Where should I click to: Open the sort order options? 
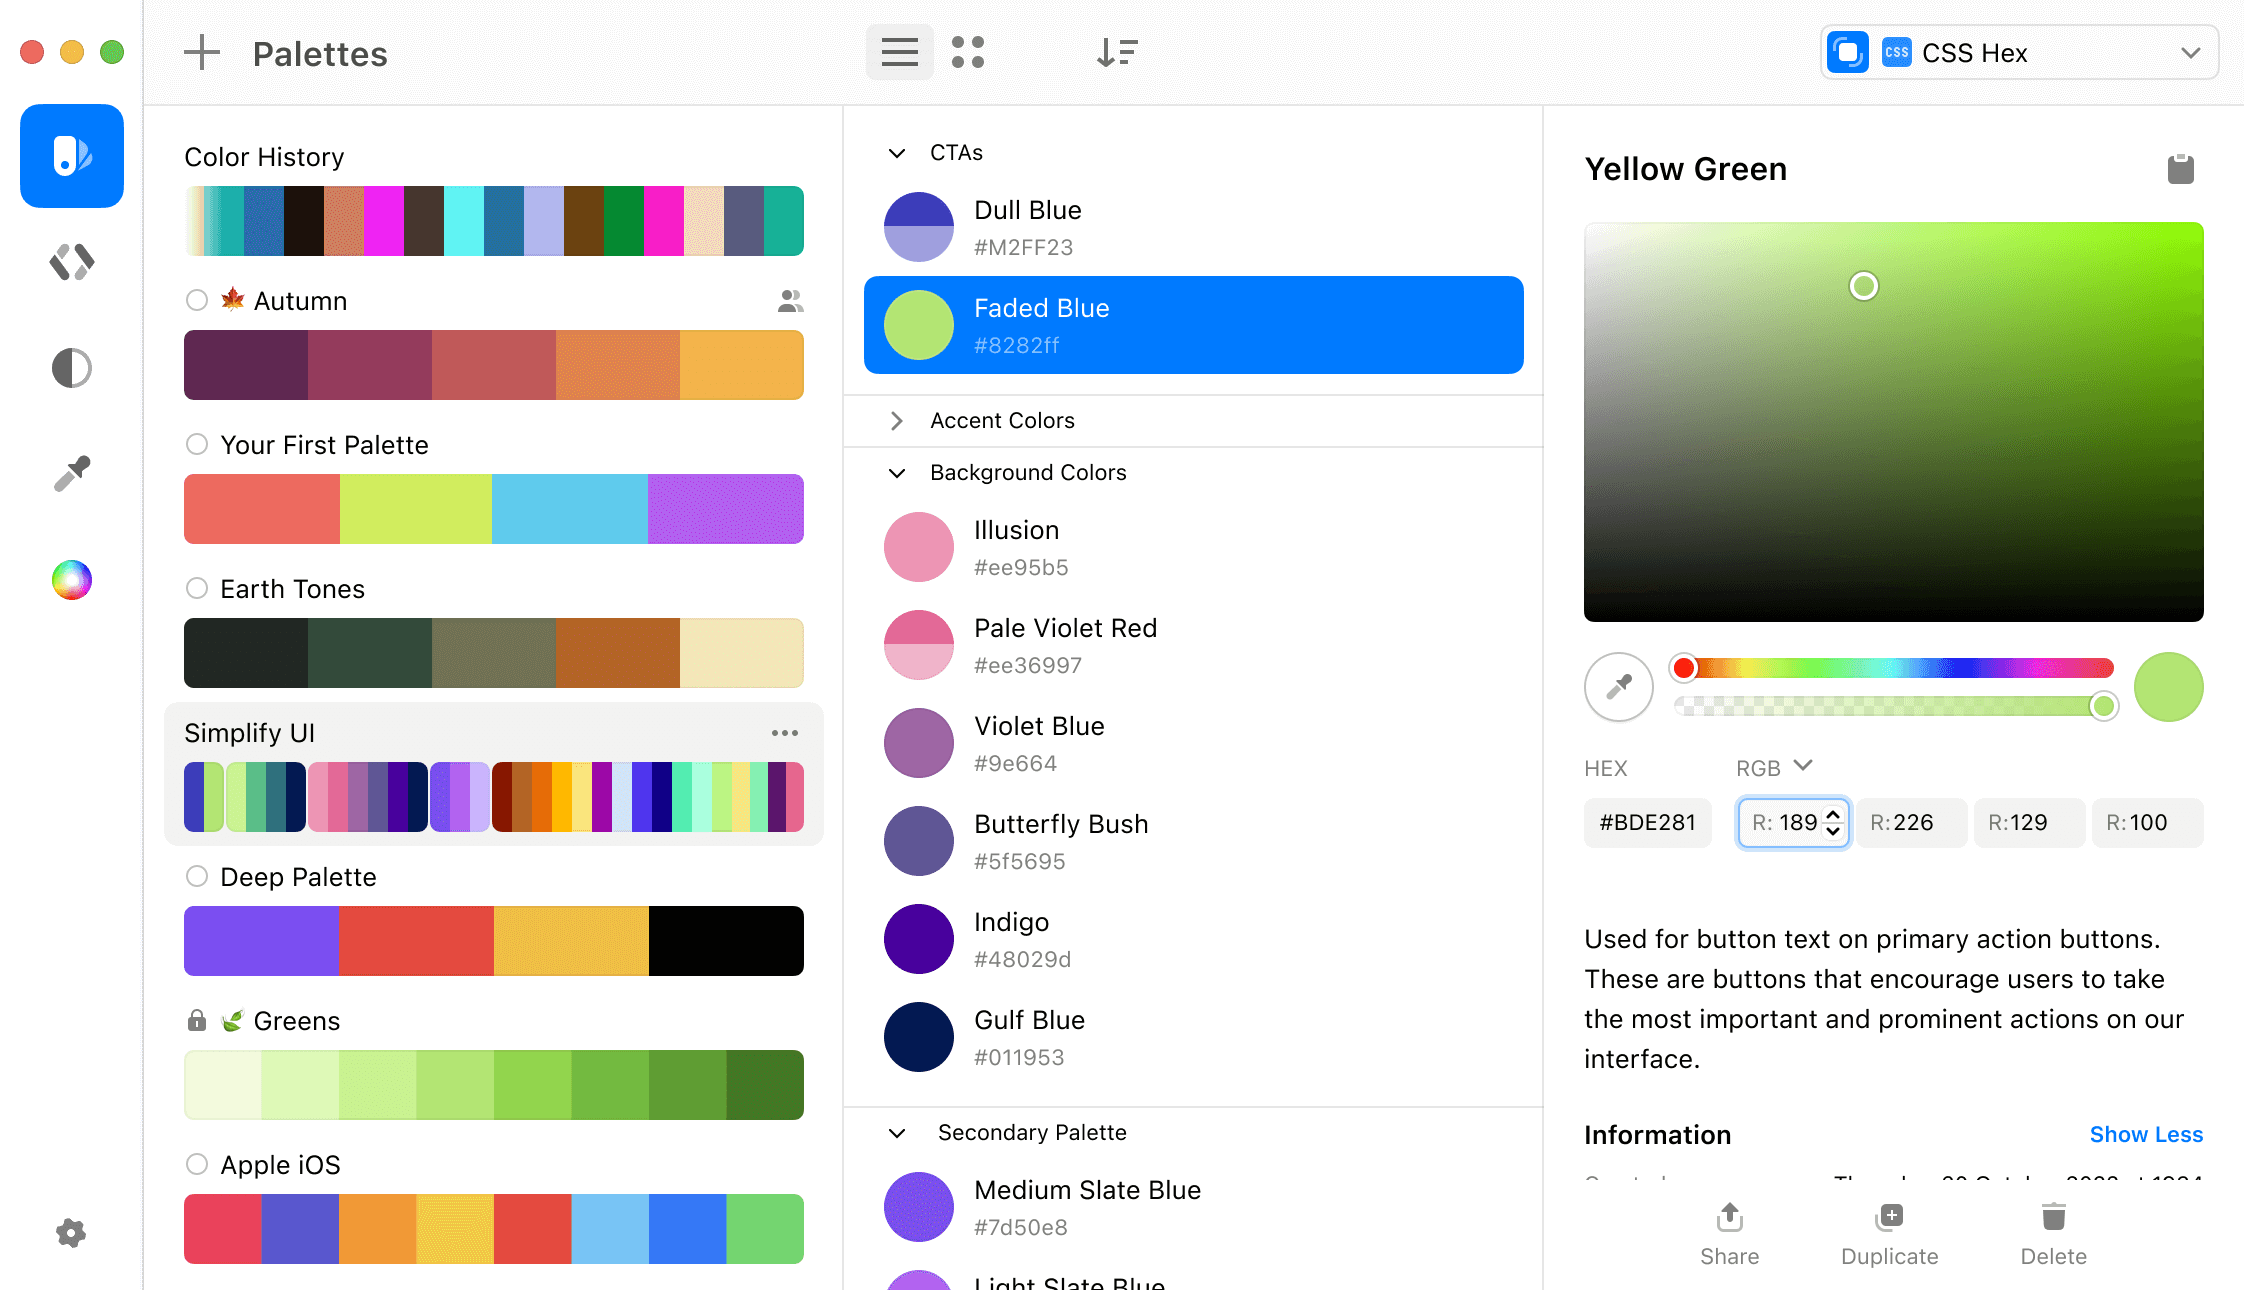click(1117, 53)
